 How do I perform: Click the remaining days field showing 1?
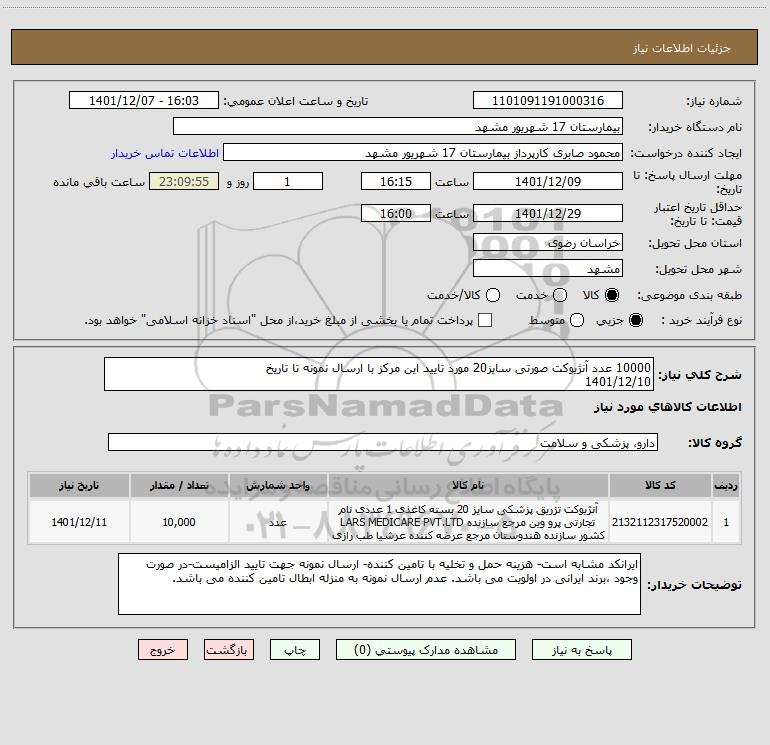coord(288,181)
